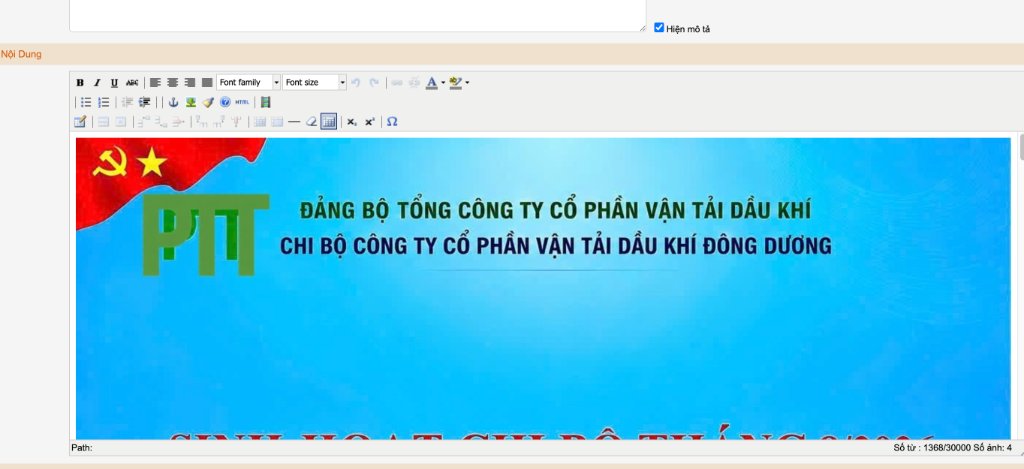Justify text fully
Screen dimensions: 1024x469
click(x=207, y=82)
